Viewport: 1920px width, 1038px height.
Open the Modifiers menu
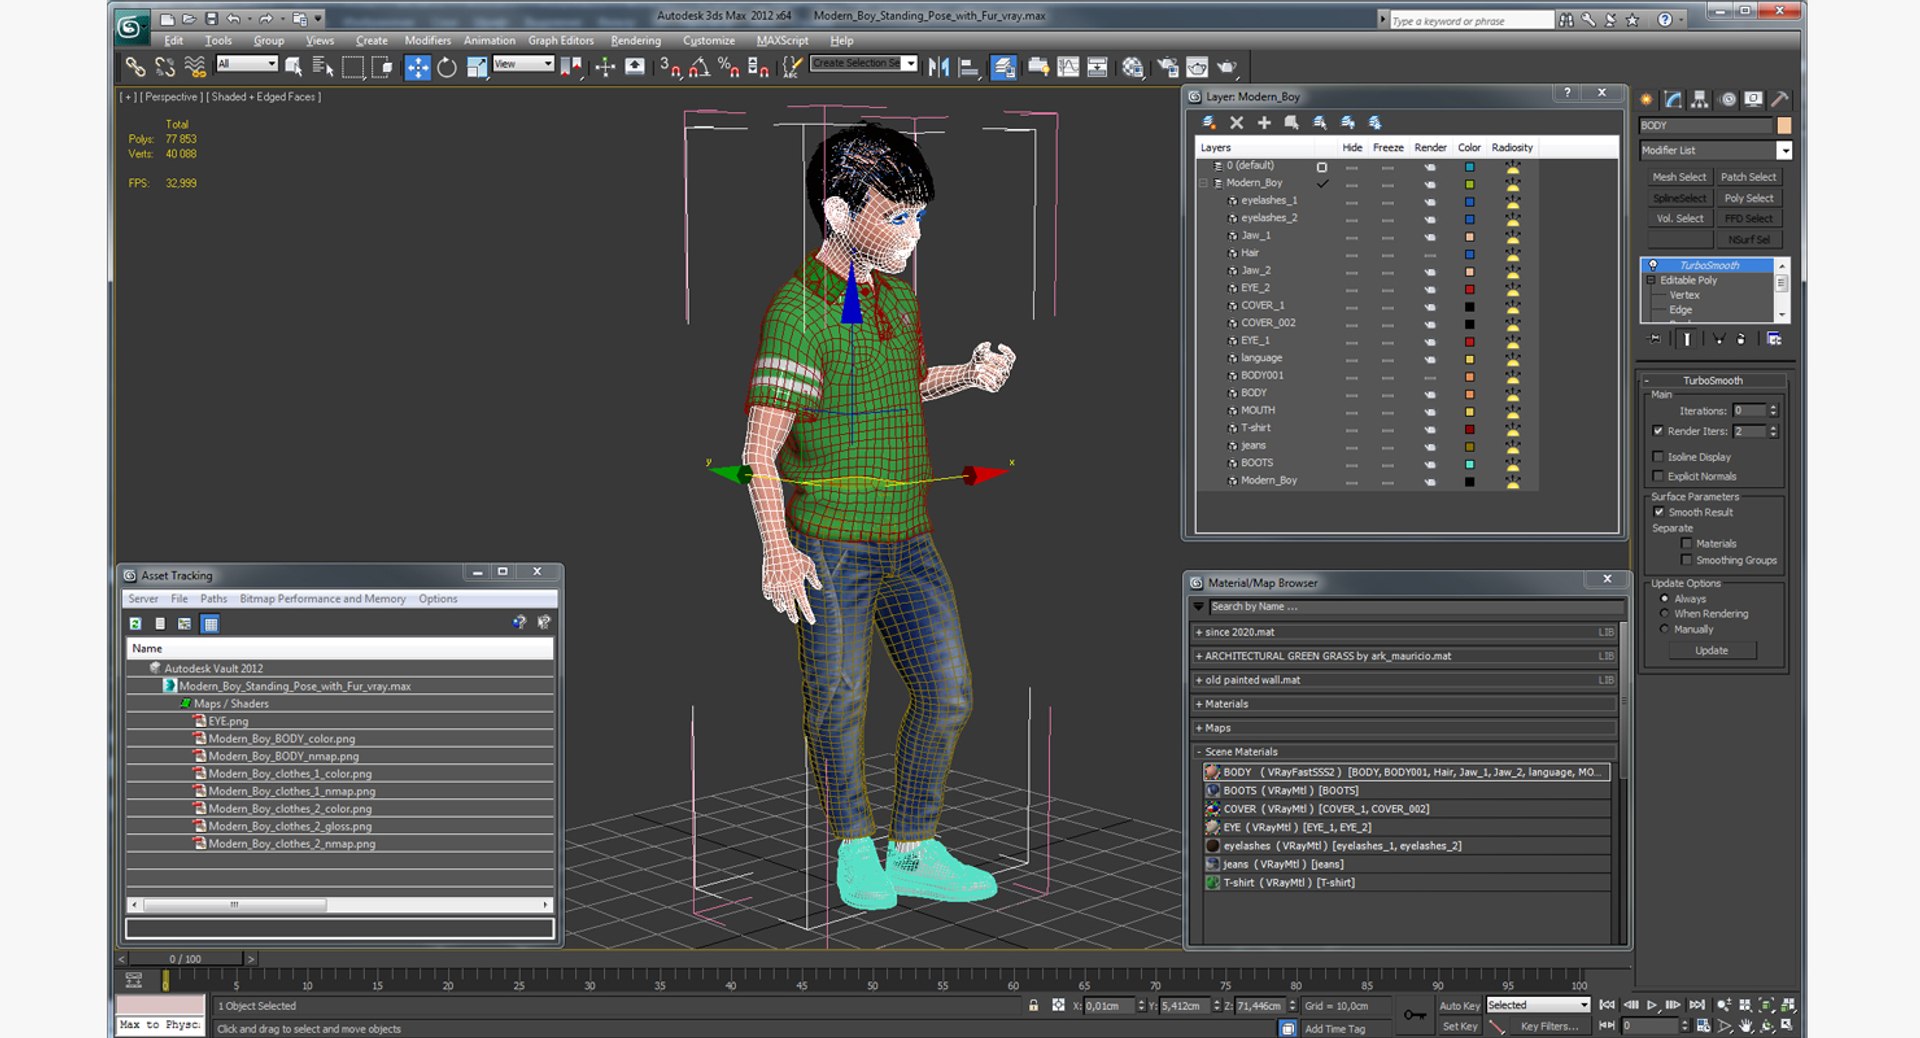427,41
